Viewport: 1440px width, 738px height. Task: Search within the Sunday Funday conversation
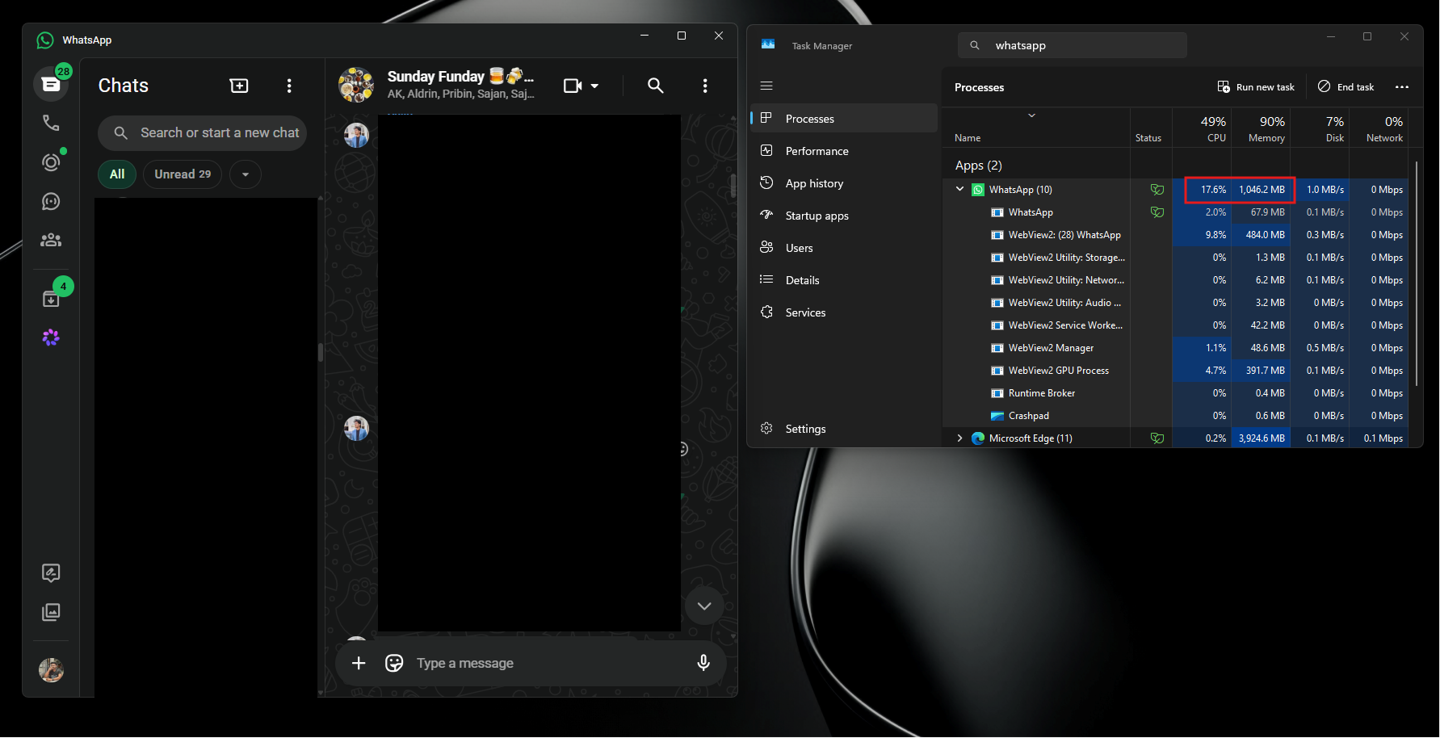coord(655,86)
